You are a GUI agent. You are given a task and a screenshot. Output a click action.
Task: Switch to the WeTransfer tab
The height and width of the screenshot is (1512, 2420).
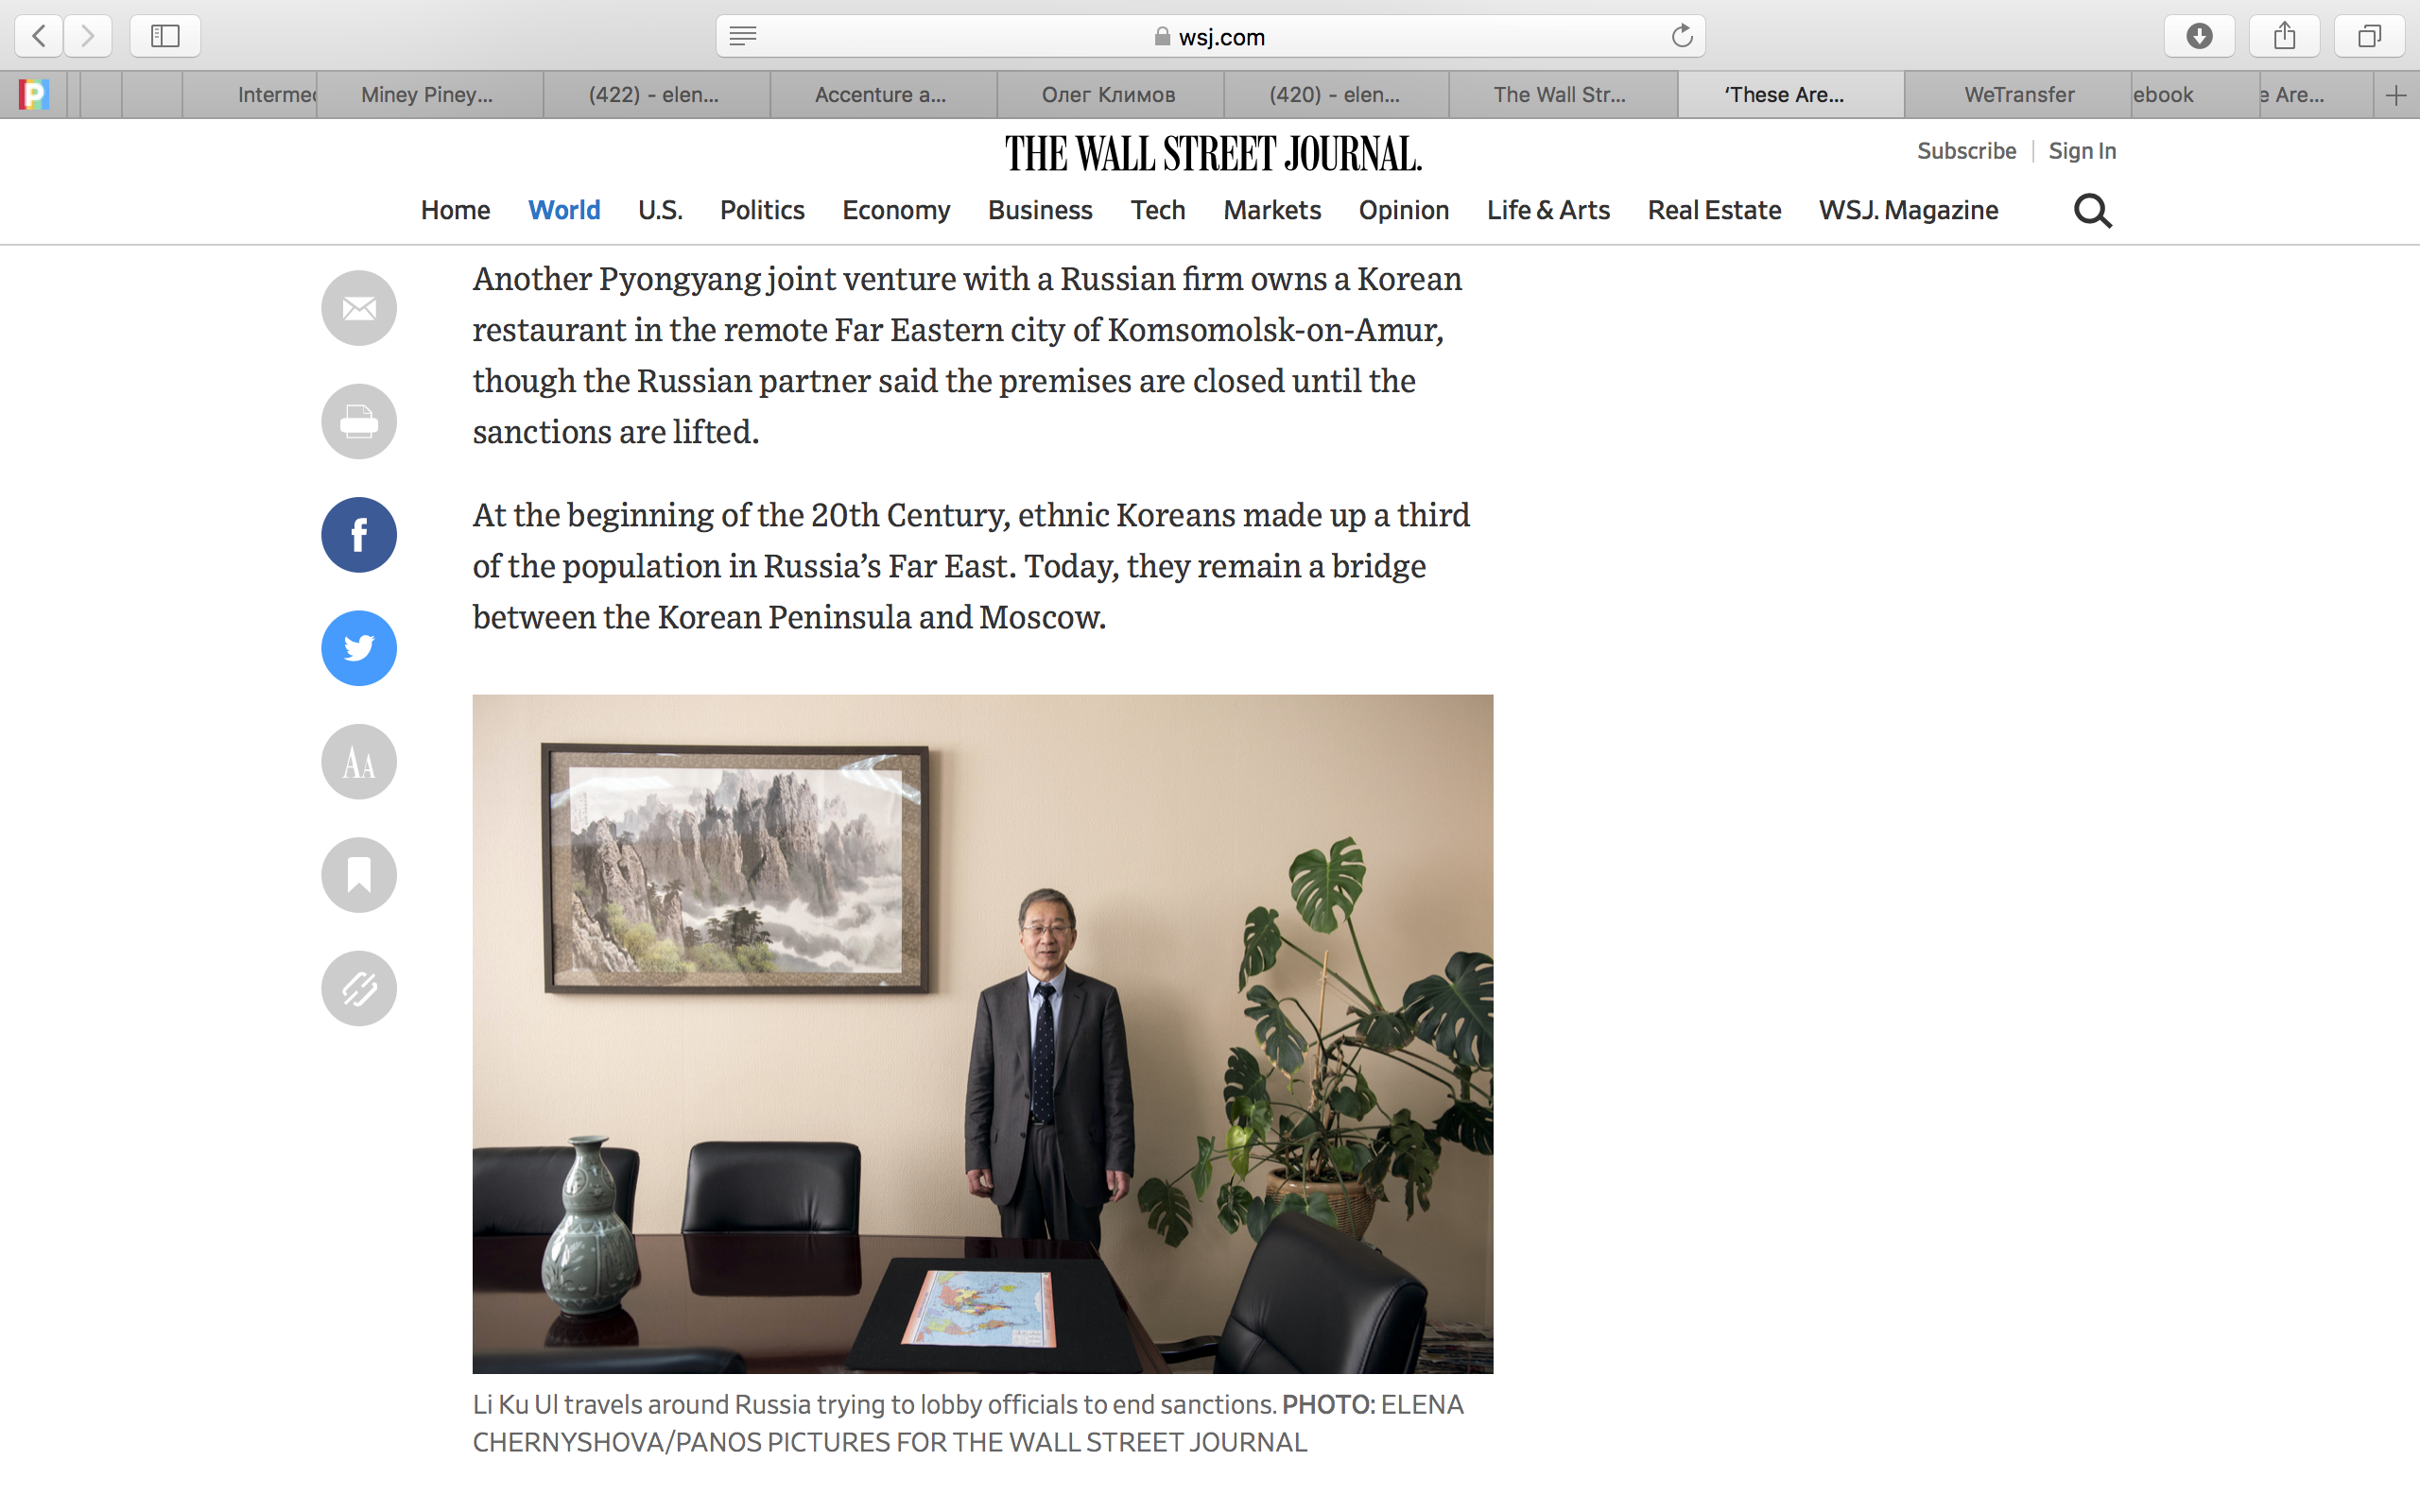tap(2018, 95)
